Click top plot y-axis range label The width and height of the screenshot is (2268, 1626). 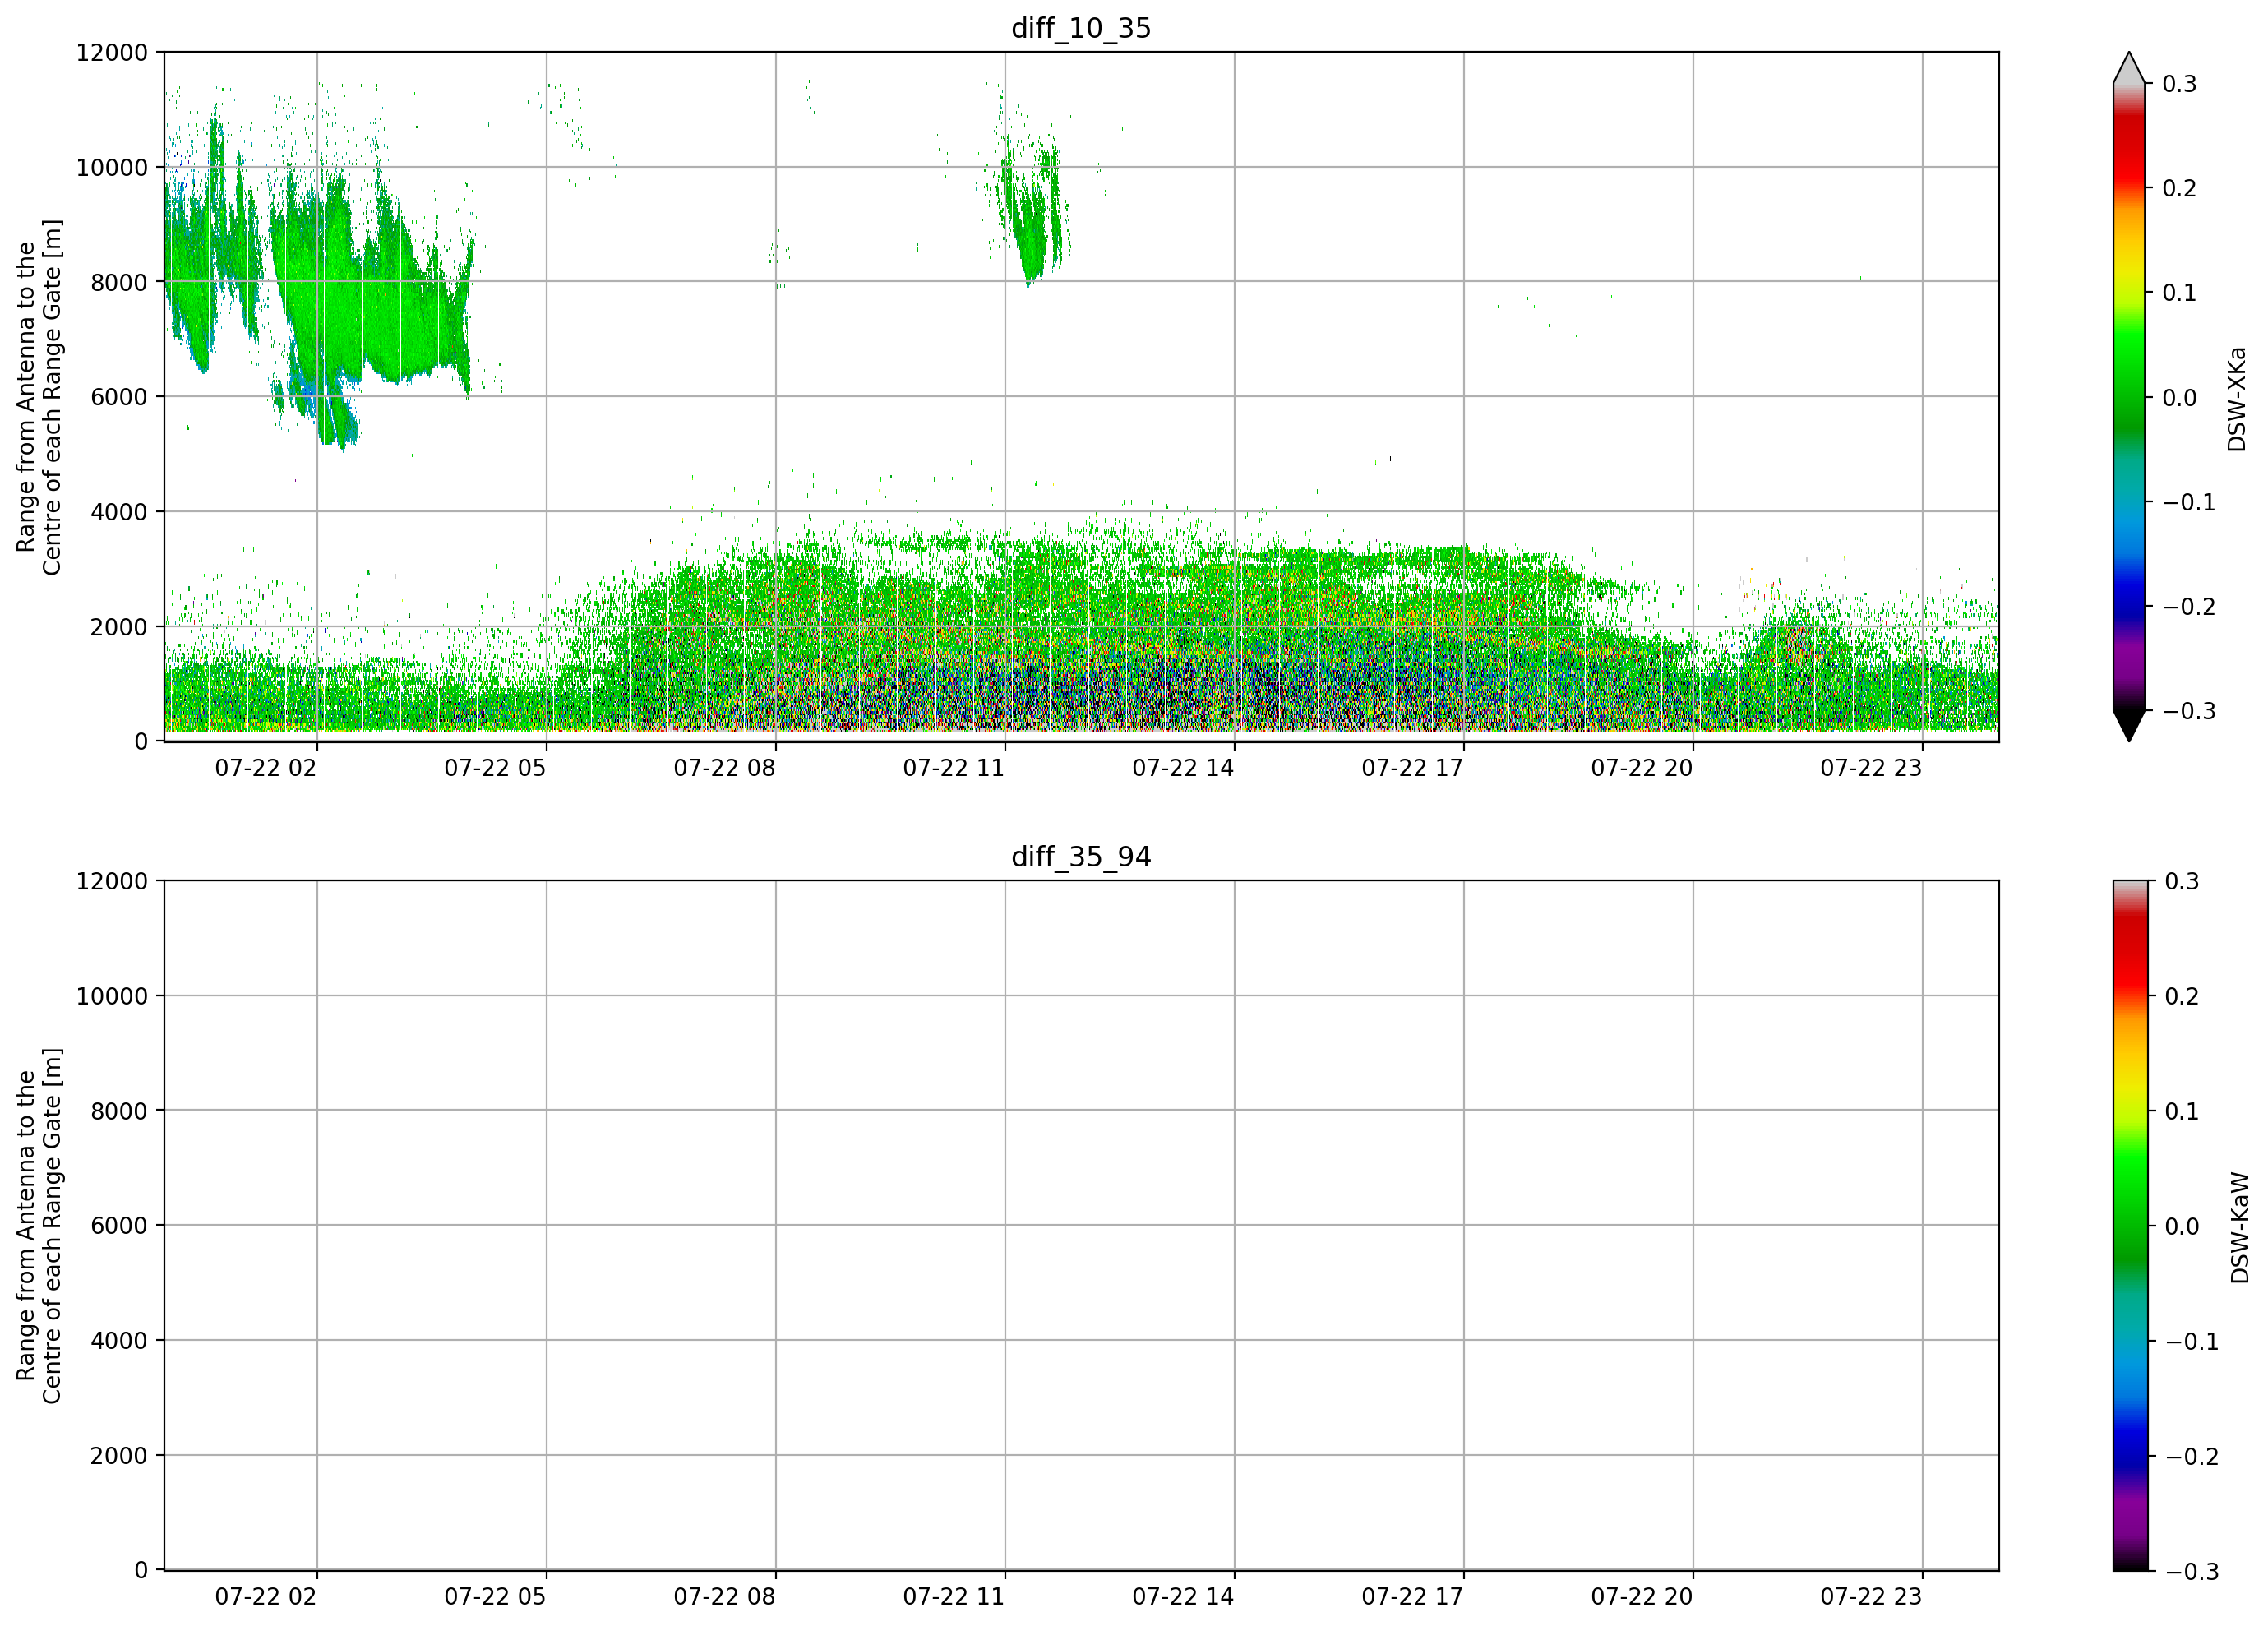39,397
